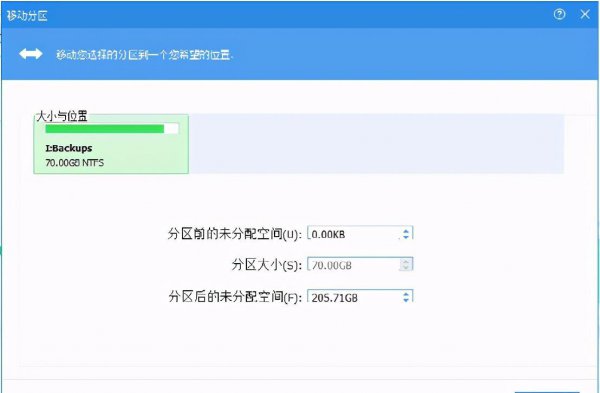This screenshot has width=600, height=393.
Task: Click the 70.00GB NTFS text
Action: pos(74,163)
